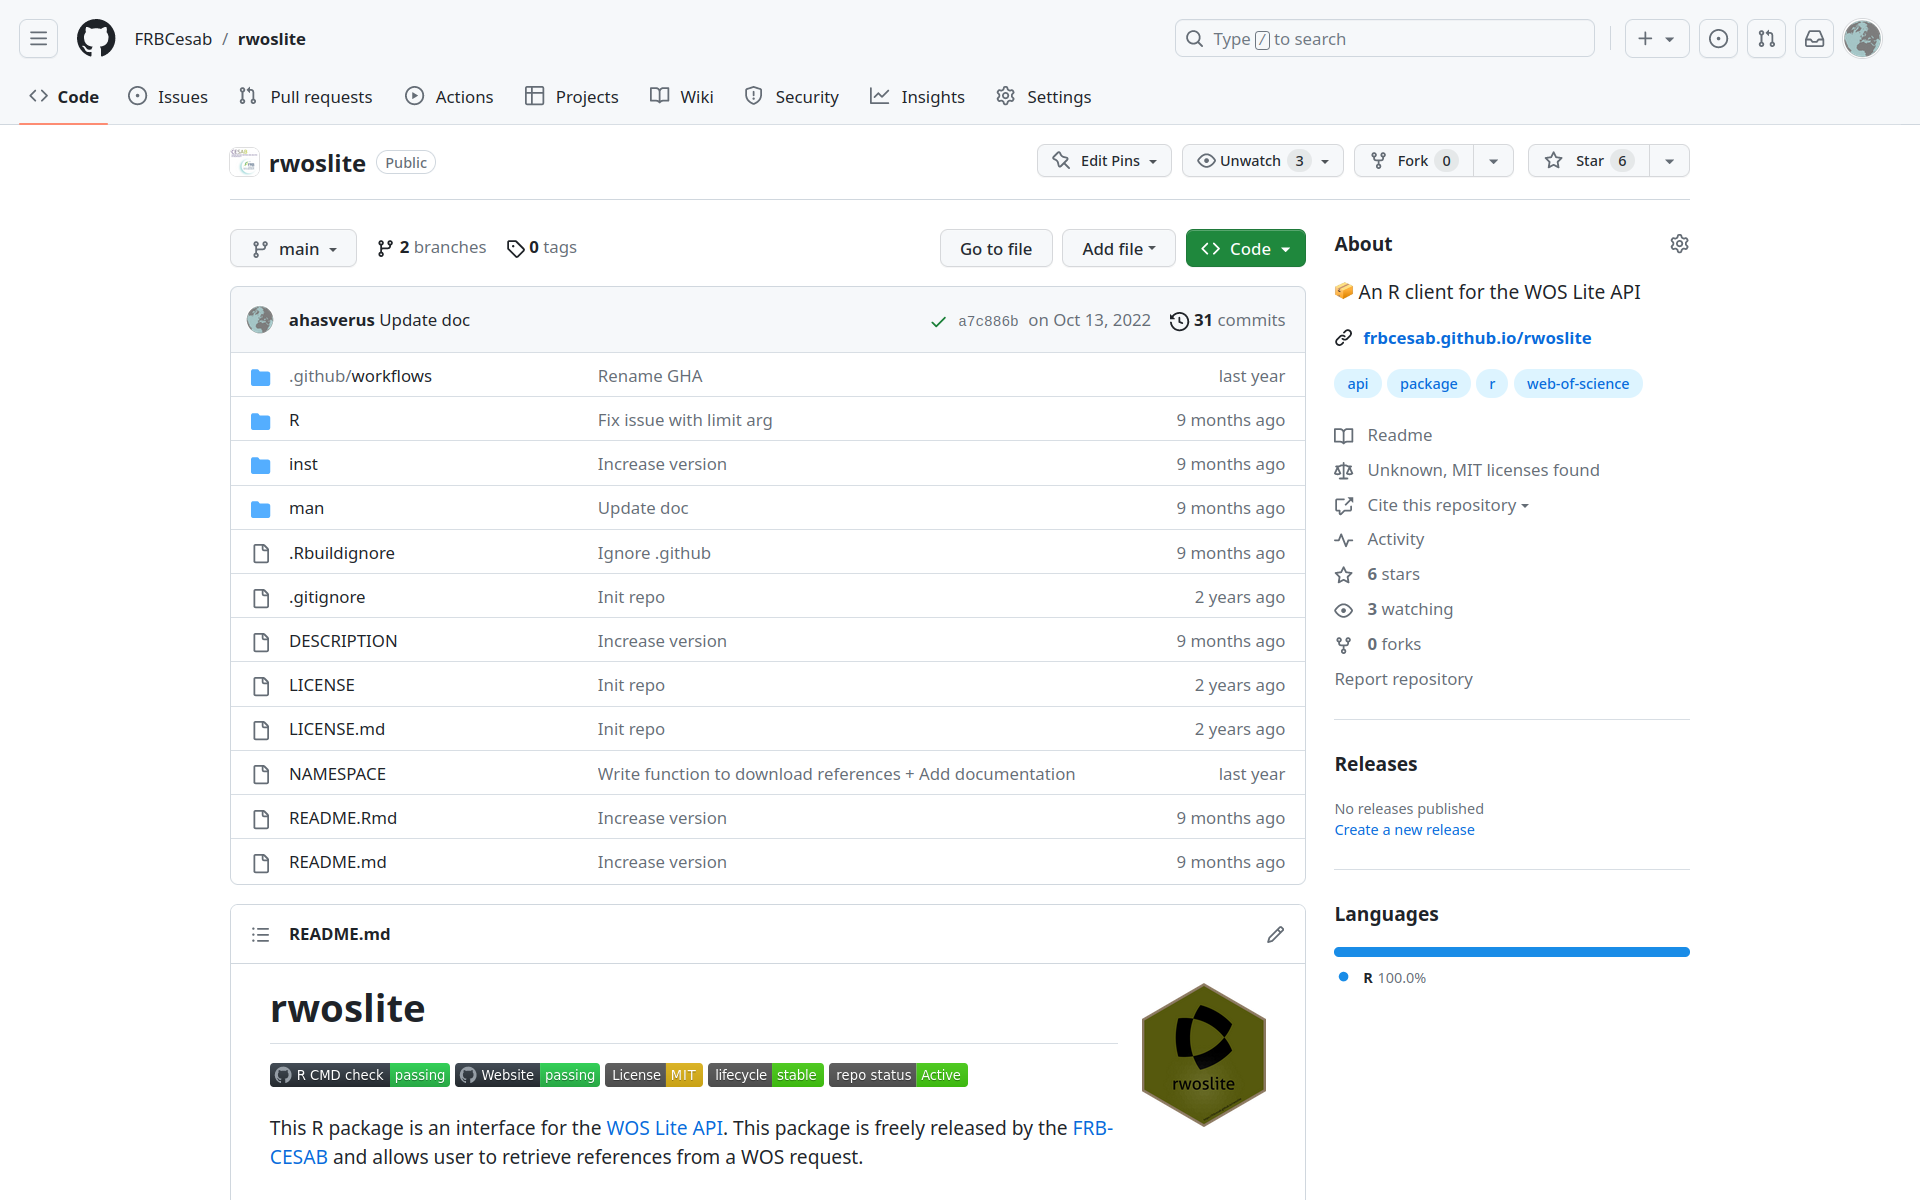Open the notifications inbox icon

(1814, 39)
